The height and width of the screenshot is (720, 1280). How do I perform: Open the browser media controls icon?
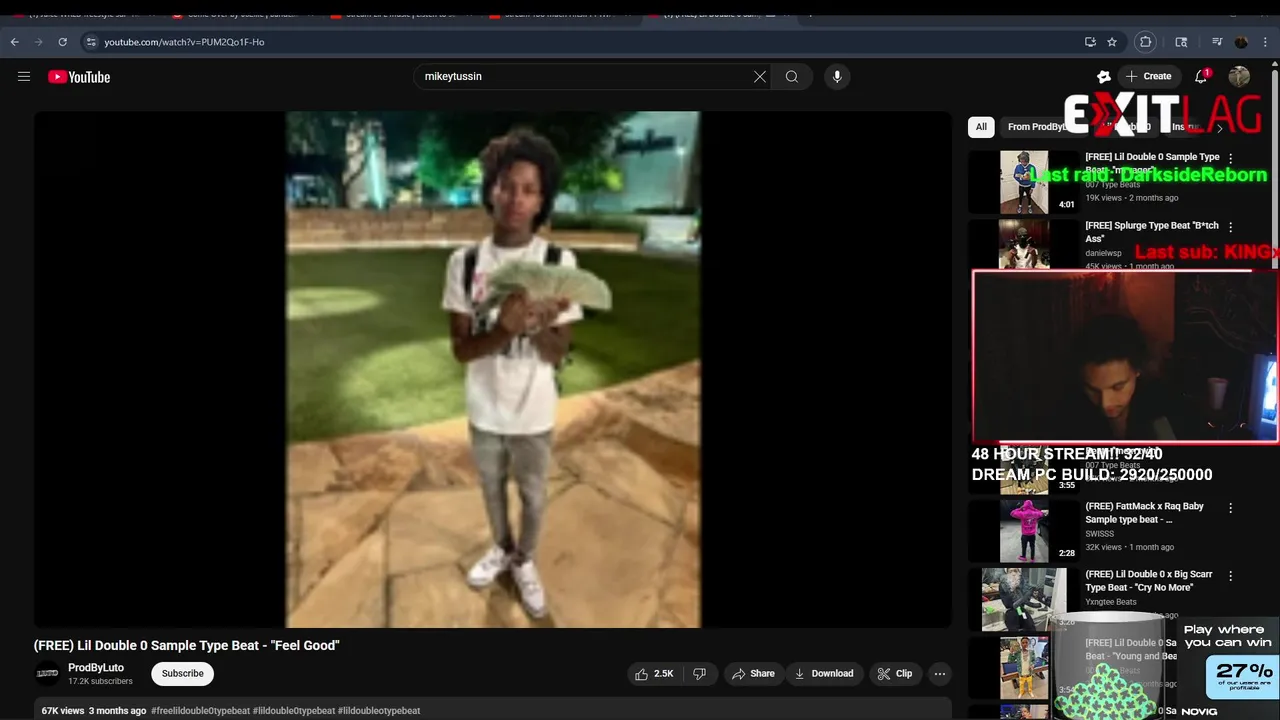(1217, 42)
